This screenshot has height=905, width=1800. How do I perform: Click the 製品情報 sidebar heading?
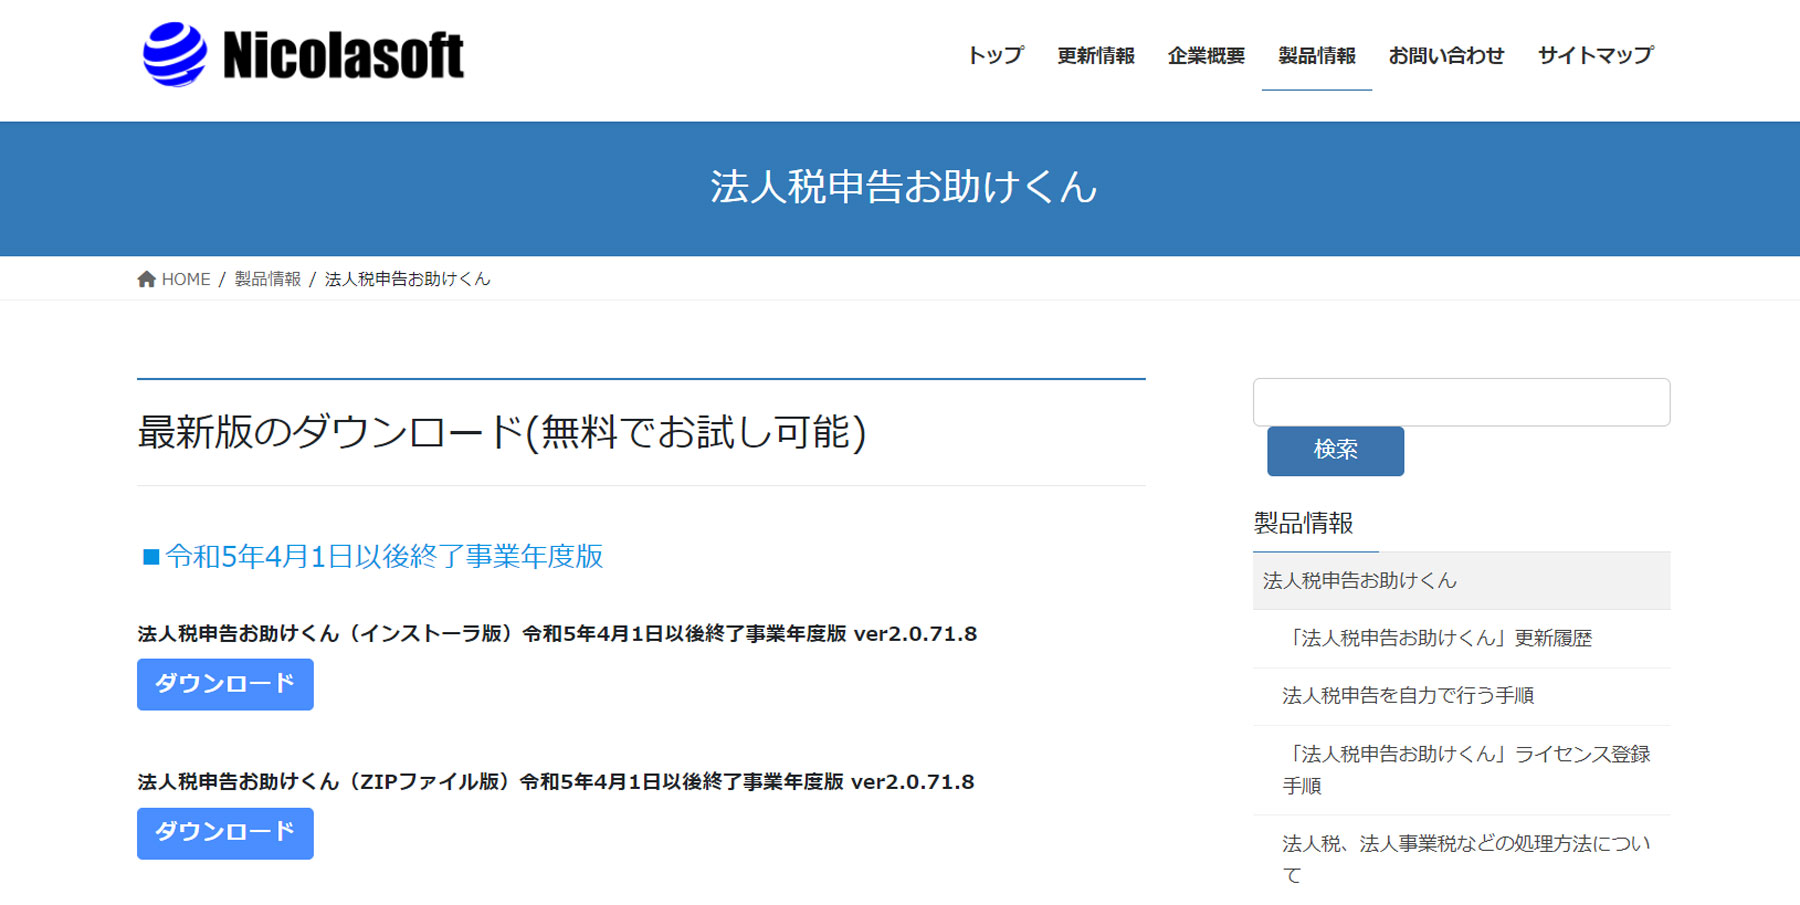(x=1303, y=523)
